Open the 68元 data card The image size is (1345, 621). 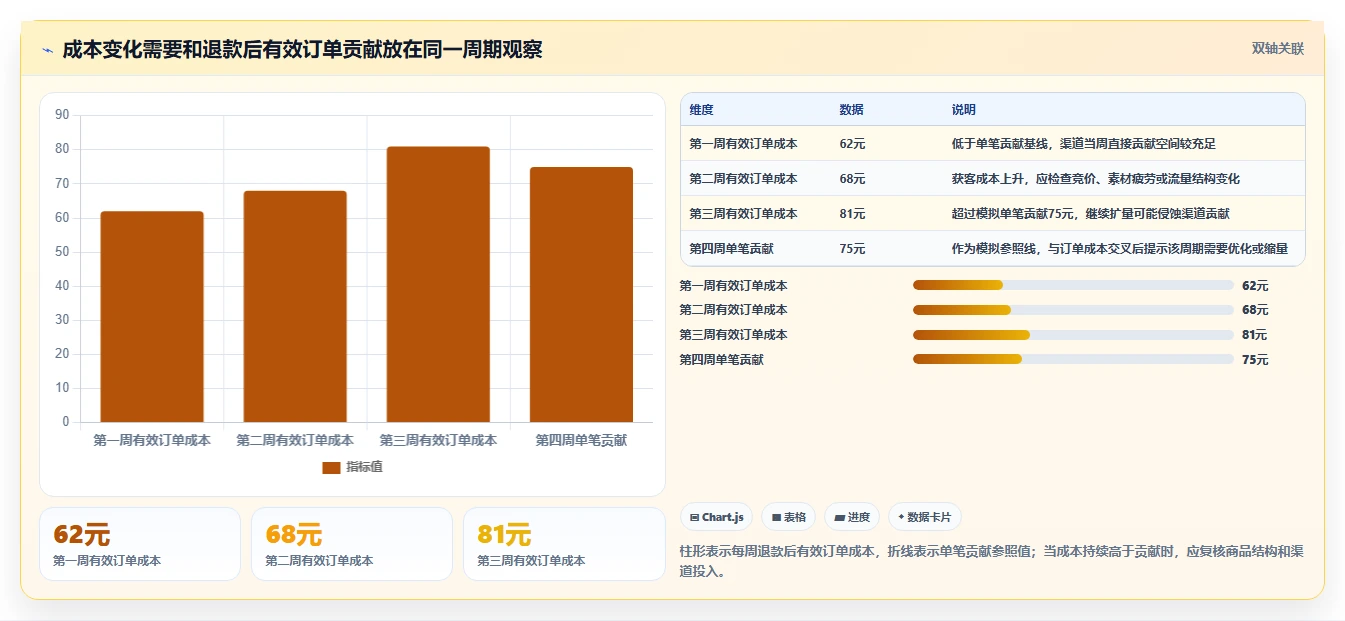(x=352, y=544)
